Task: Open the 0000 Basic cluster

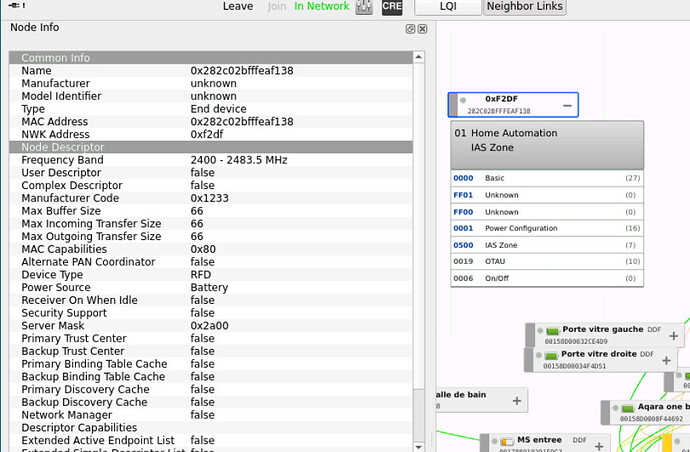Action: pos(547,178)
